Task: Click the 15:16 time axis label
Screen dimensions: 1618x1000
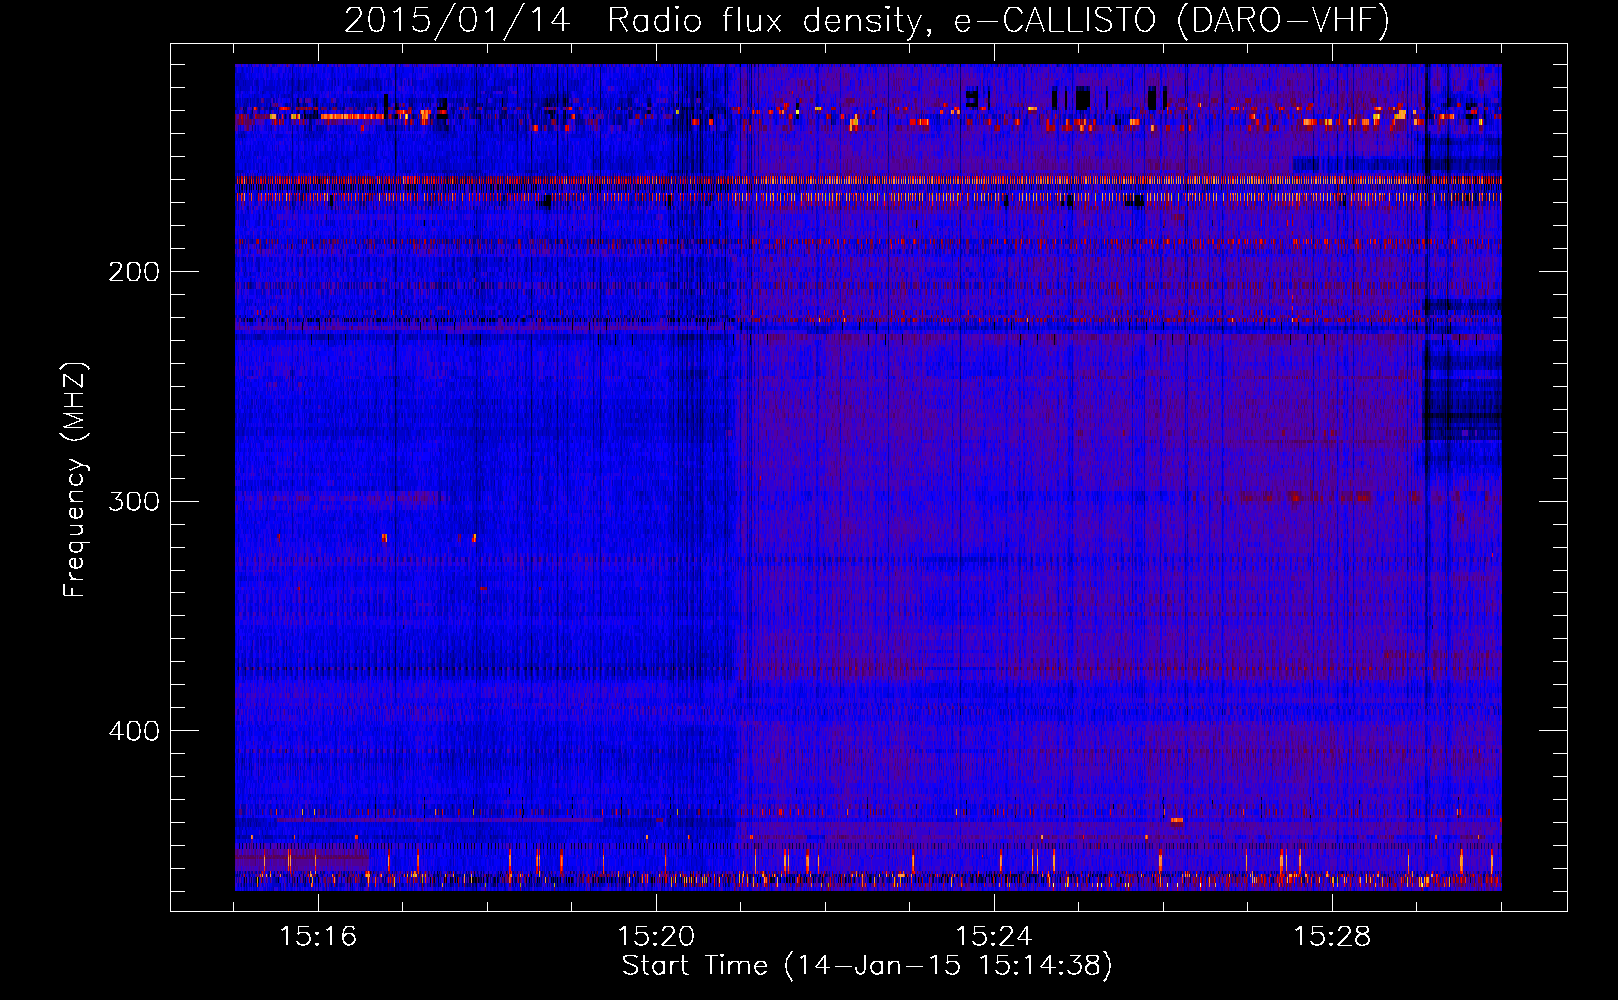Action: click(x=318, y=936)
